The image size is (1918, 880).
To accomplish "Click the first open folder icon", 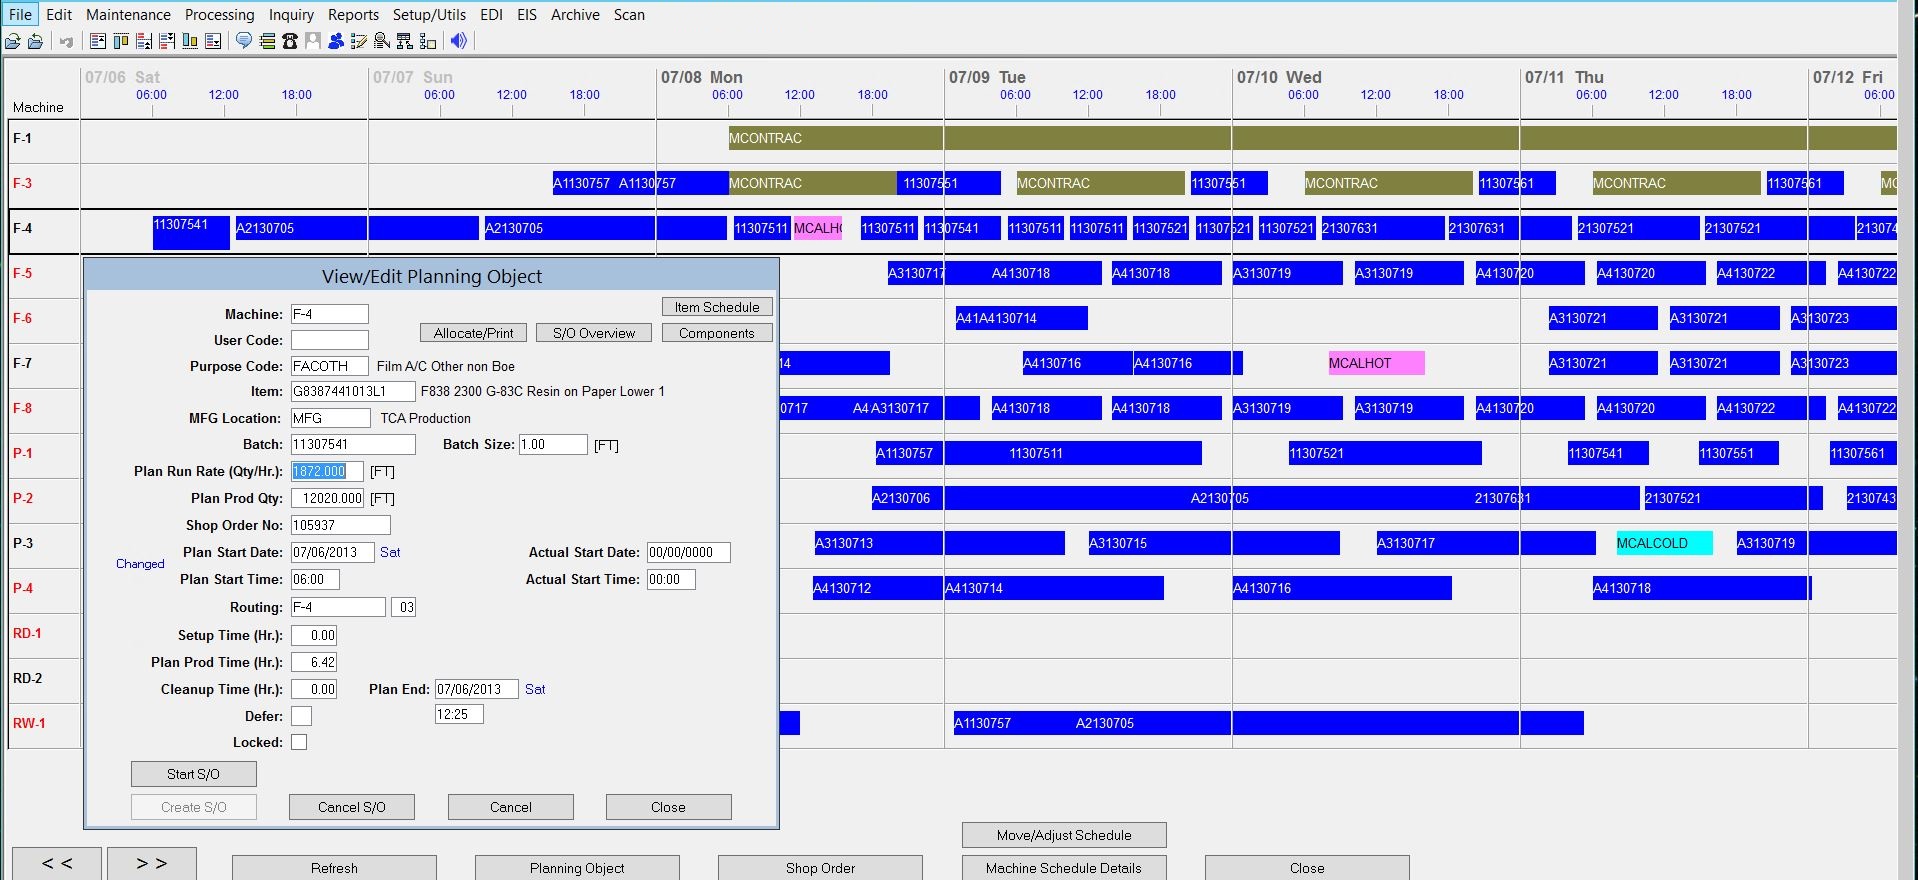I will coord(13,41).
